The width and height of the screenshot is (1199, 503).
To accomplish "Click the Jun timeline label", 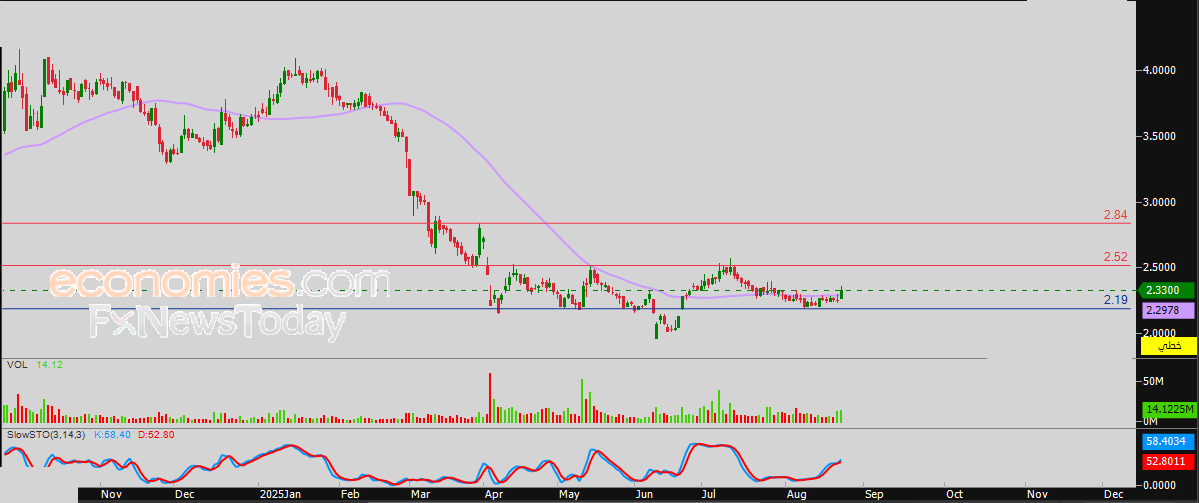I will 647,495.
